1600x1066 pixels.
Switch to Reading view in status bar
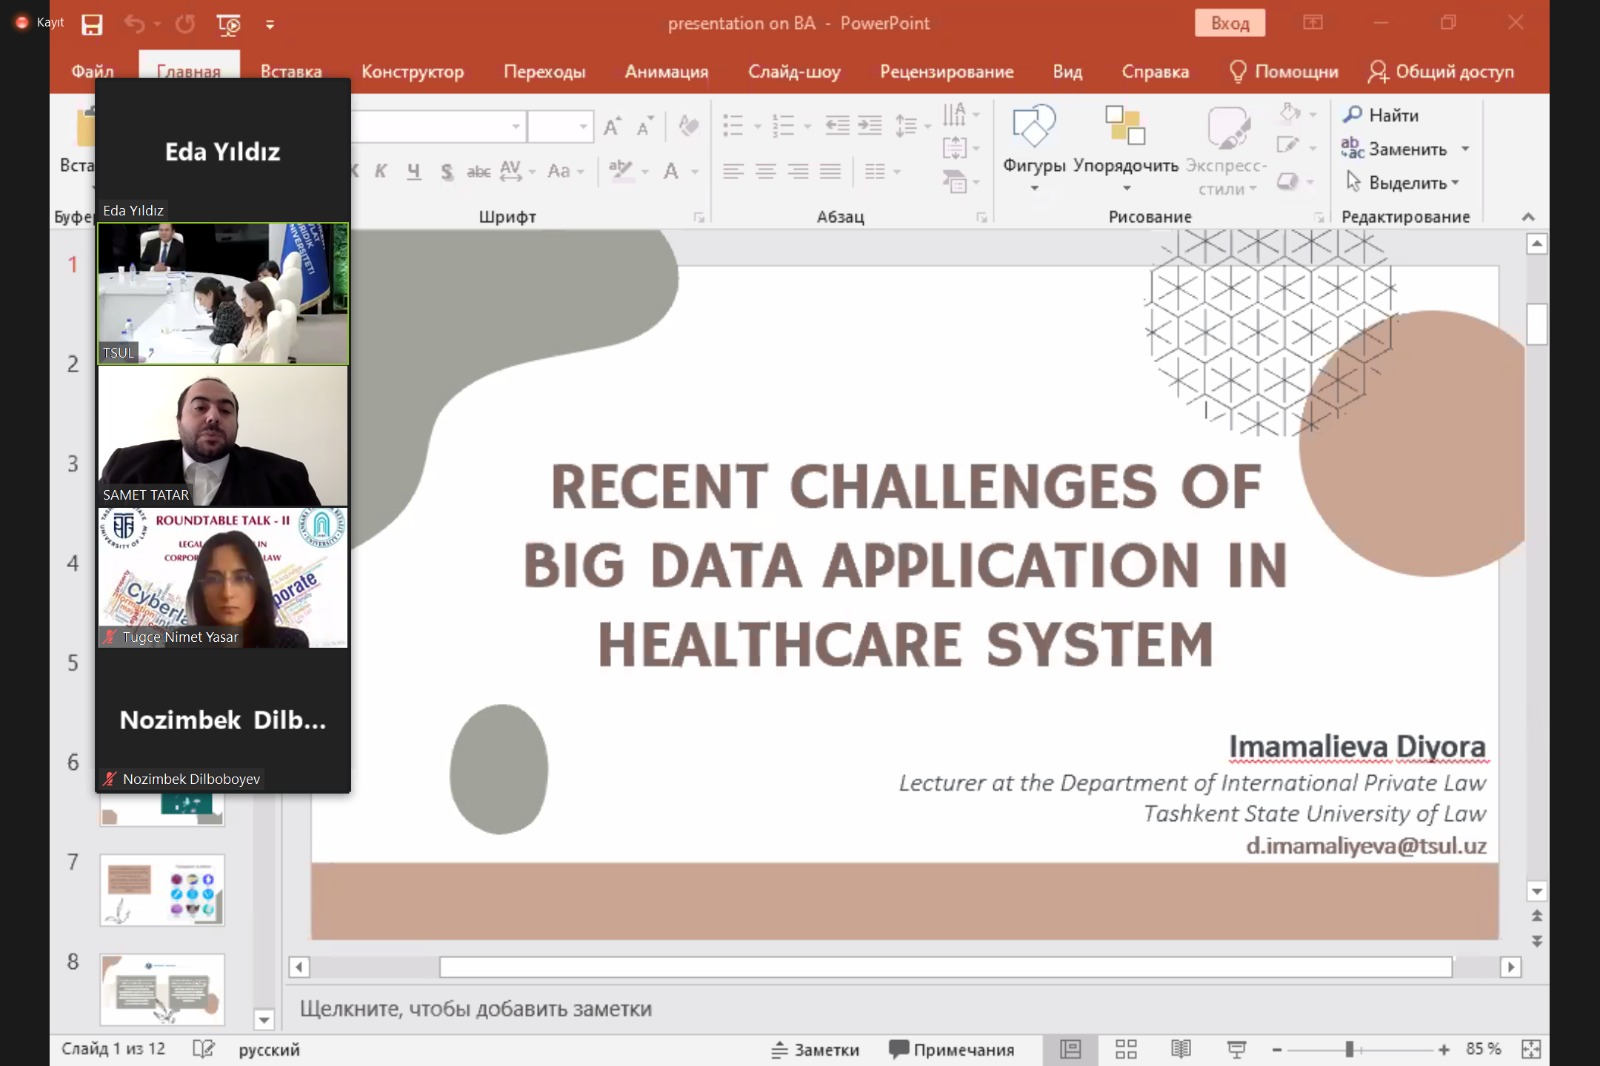tap(1181, 1049)
